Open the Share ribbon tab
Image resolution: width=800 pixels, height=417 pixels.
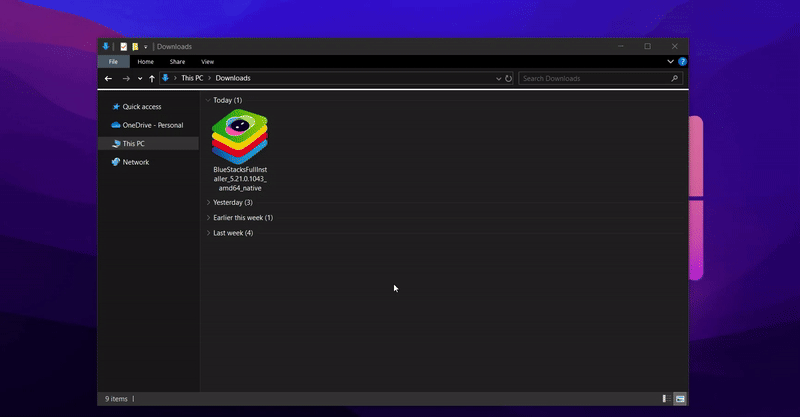coord(177,62)
